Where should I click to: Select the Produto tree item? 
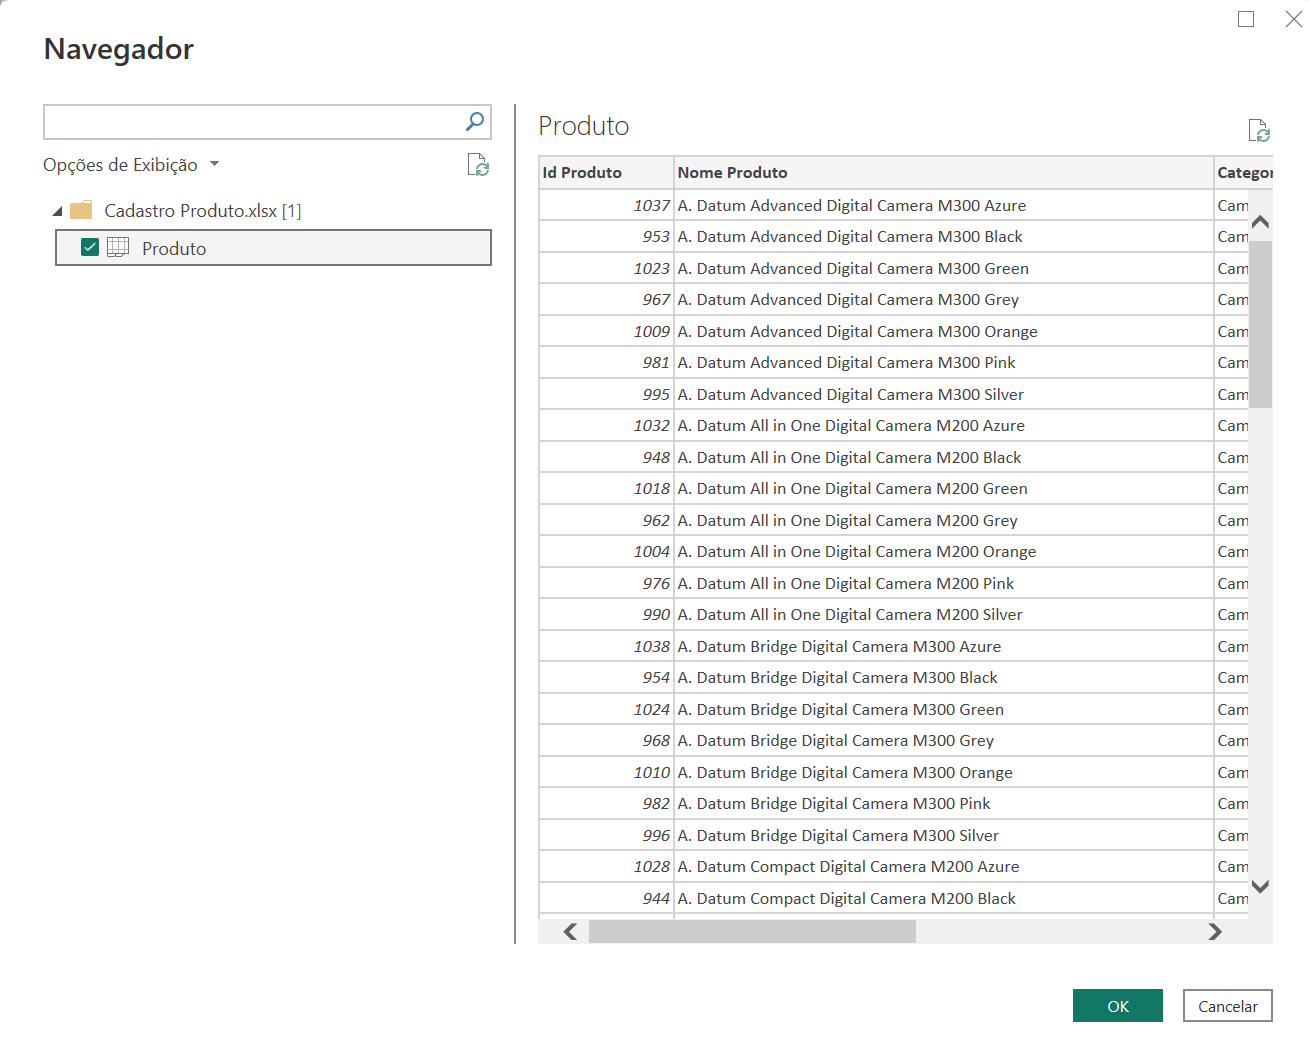pyautogui.click(x=273, y=248)
